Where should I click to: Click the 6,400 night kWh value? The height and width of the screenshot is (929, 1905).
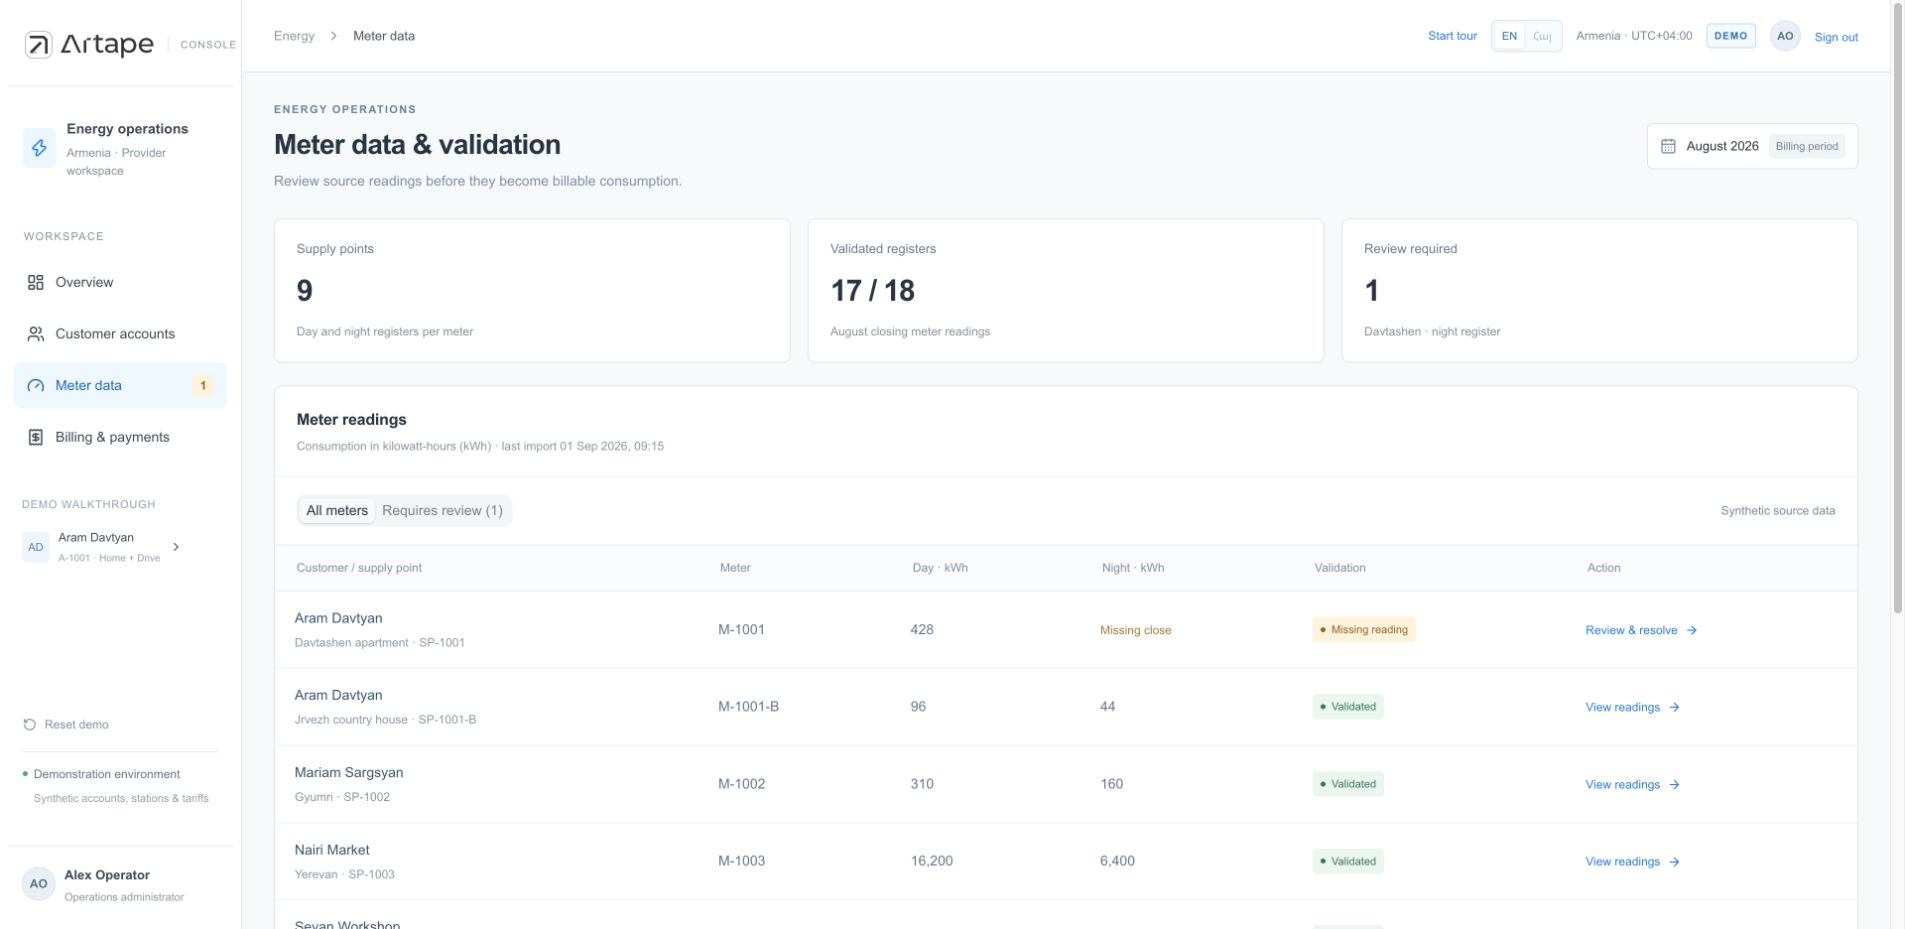[1117, 861]
